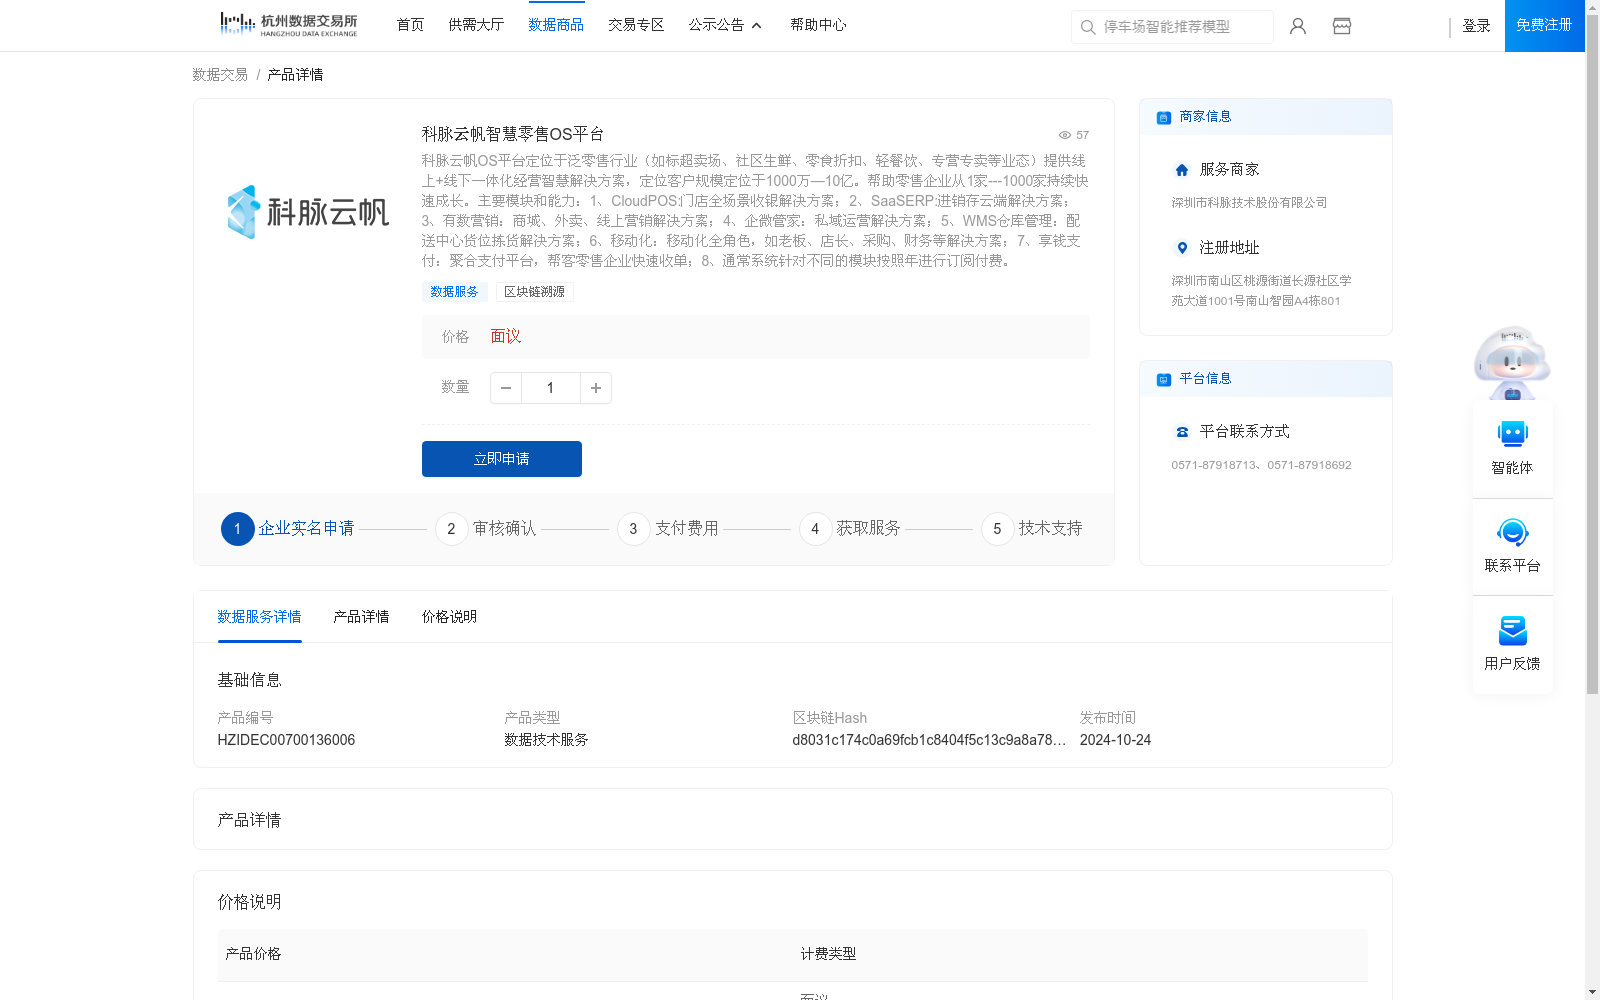Screen dimensions: 1600x1000
Task: Open the robot mascot assistant
Action: pos(1512,362)
